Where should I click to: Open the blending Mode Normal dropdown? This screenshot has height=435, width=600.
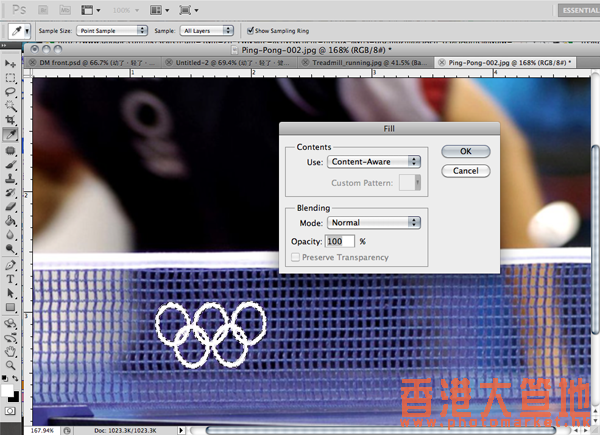[374, 223]
